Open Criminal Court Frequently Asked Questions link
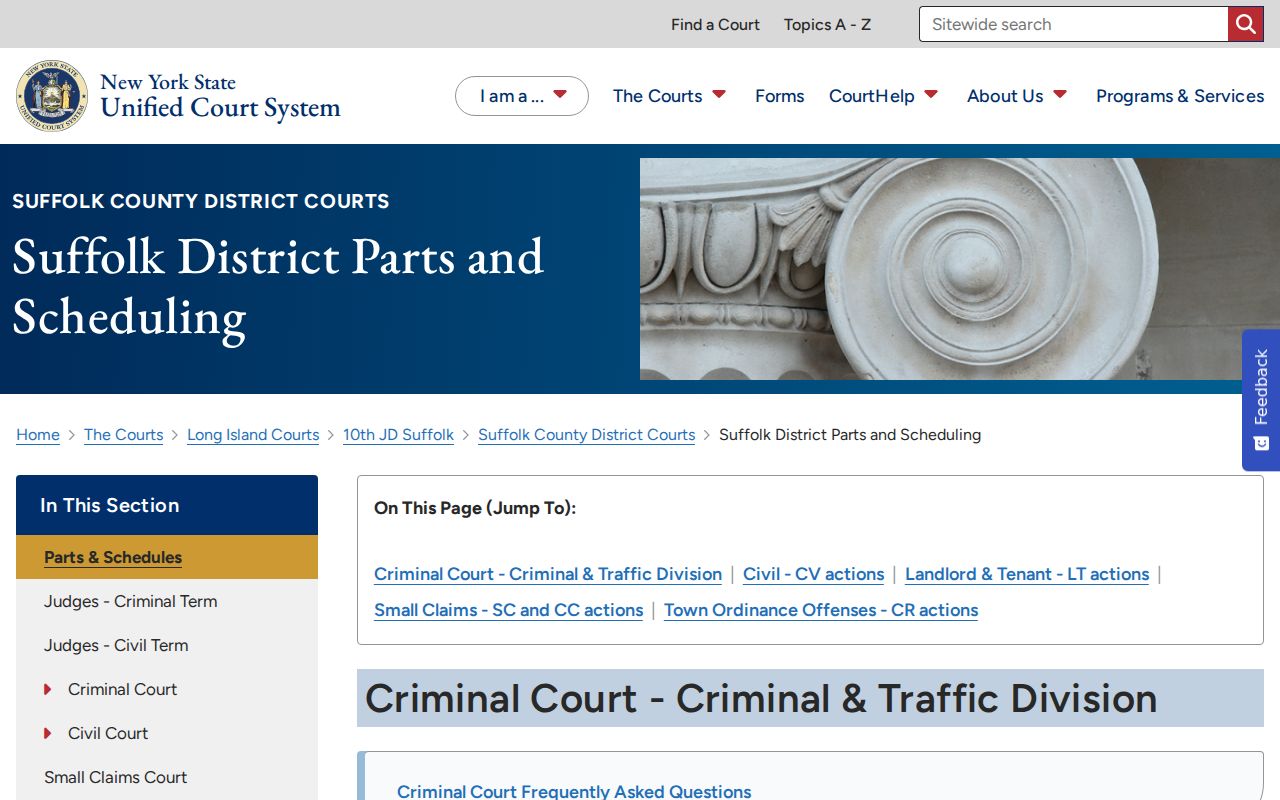The image size is (1280, 800). tap(574, 791)
